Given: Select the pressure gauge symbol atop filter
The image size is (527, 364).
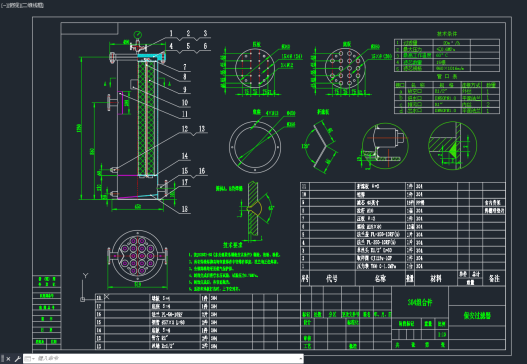Looking at the screenshot, I should 137,35.
